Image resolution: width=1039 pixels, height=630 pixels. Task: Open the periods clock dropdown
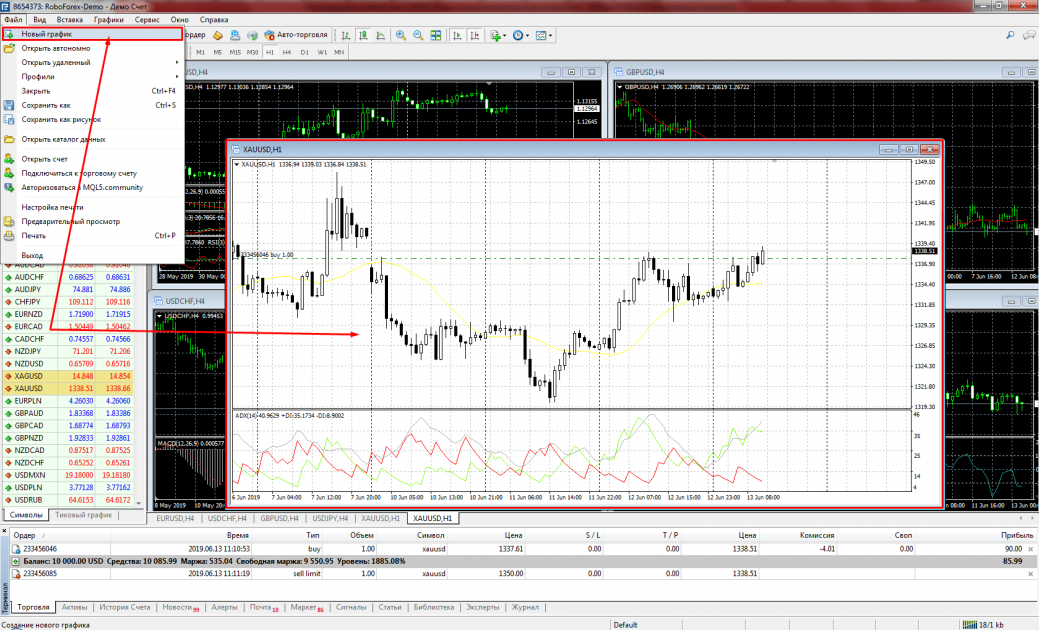tap(521, 35)
